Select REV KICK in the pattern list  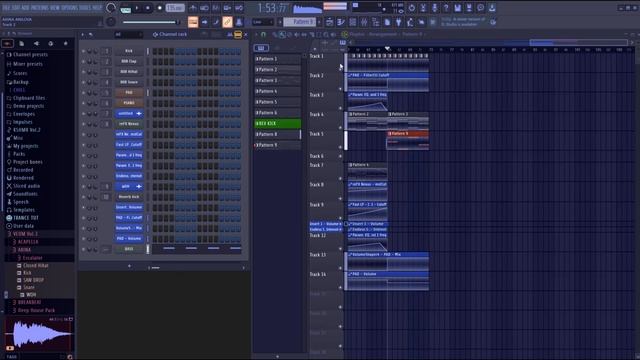click(x=278, y=123)
